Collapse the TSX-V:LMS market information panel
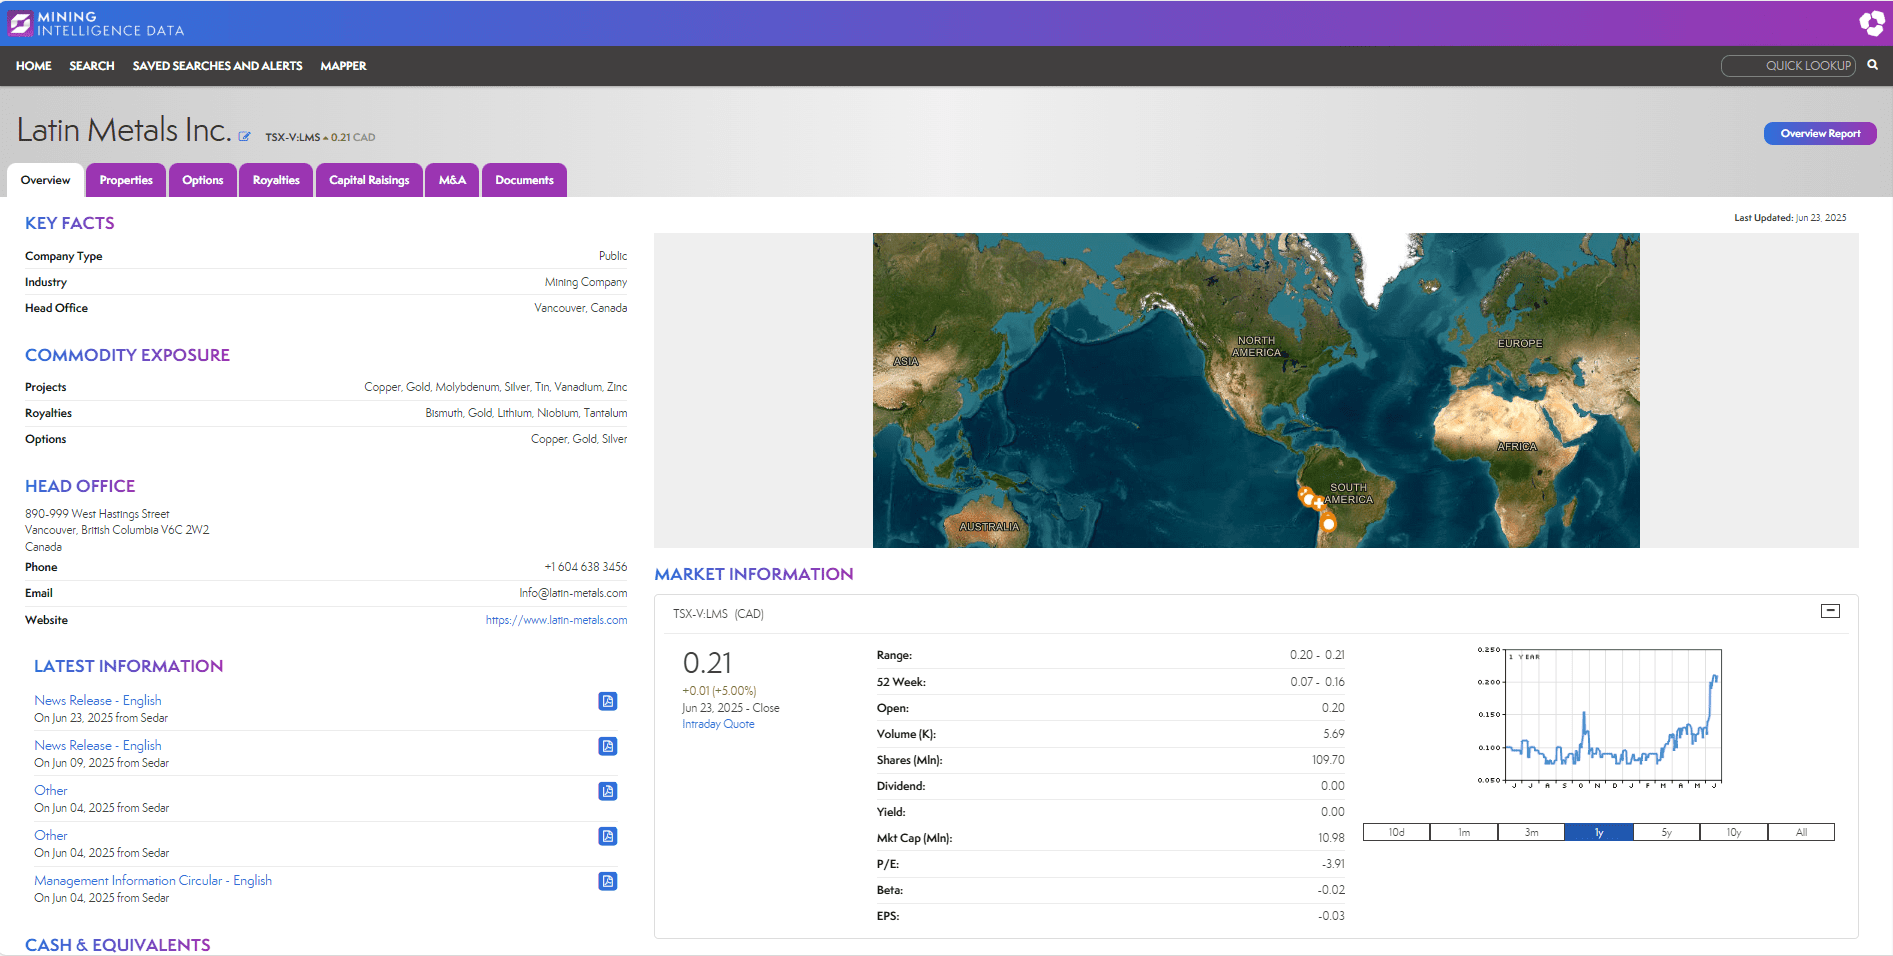Image resolution: width=1893 pixels, height=956 pixels. pos(1830,611)
